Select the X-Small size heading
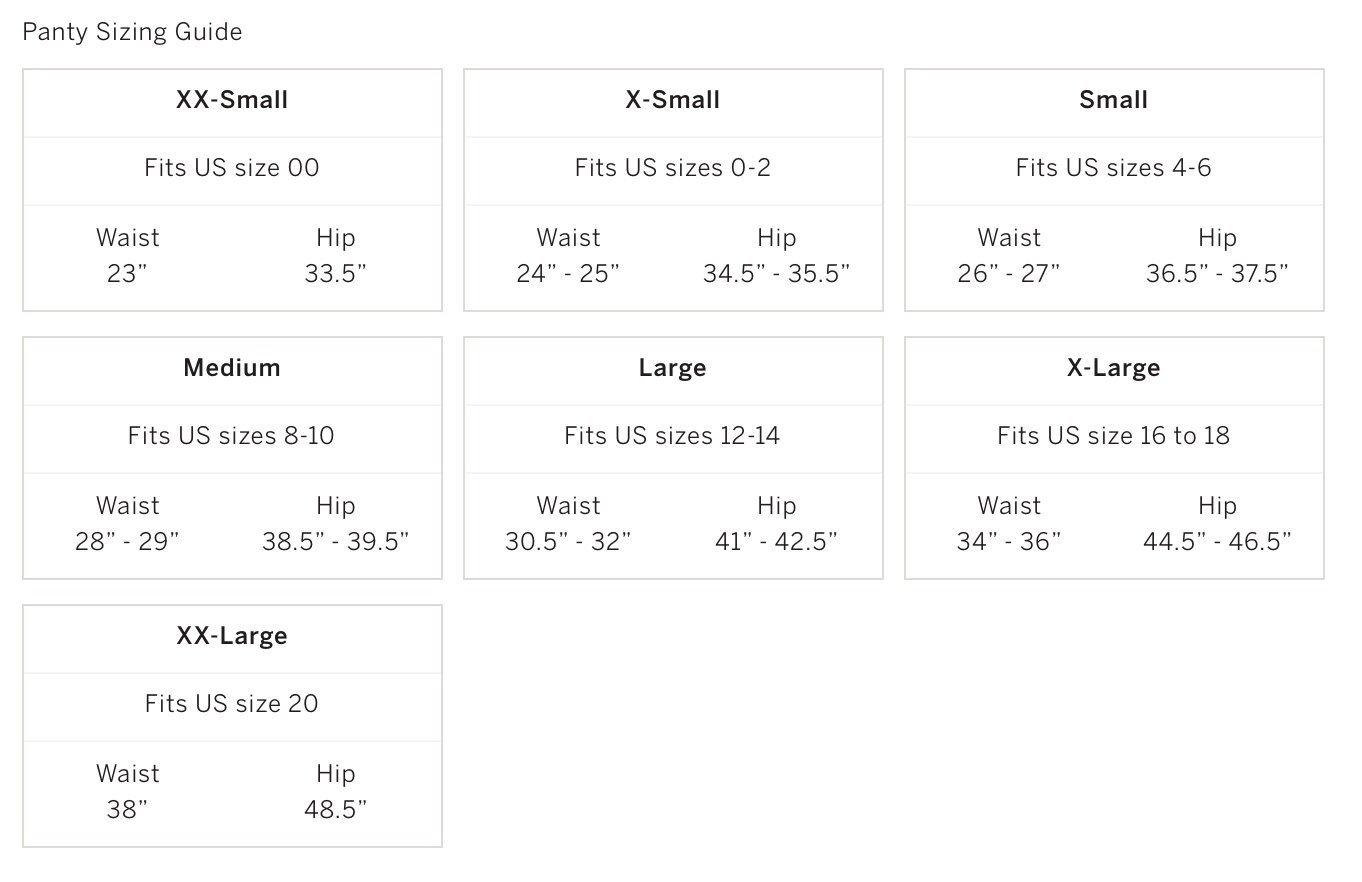Screen dimensions: 1362x882 (673, 100)
